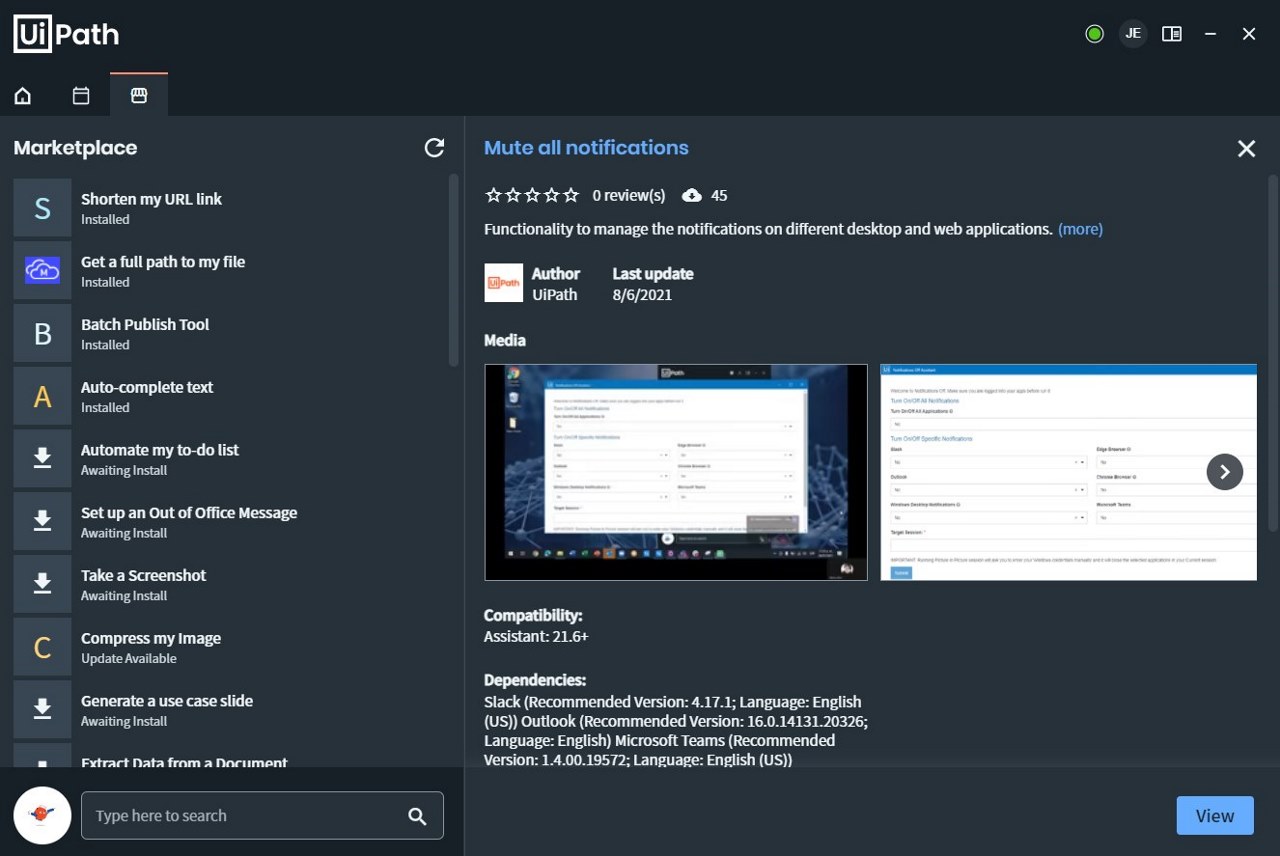Click the Mute all notifications title
The width and height of the screenshot is (1280, 856).
coord(586,148)
